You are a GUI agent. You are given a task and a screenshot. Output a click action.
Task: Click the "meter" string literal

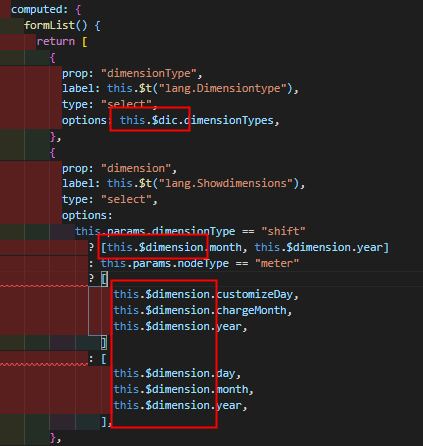pyautogui.click(x=277, y=264)
